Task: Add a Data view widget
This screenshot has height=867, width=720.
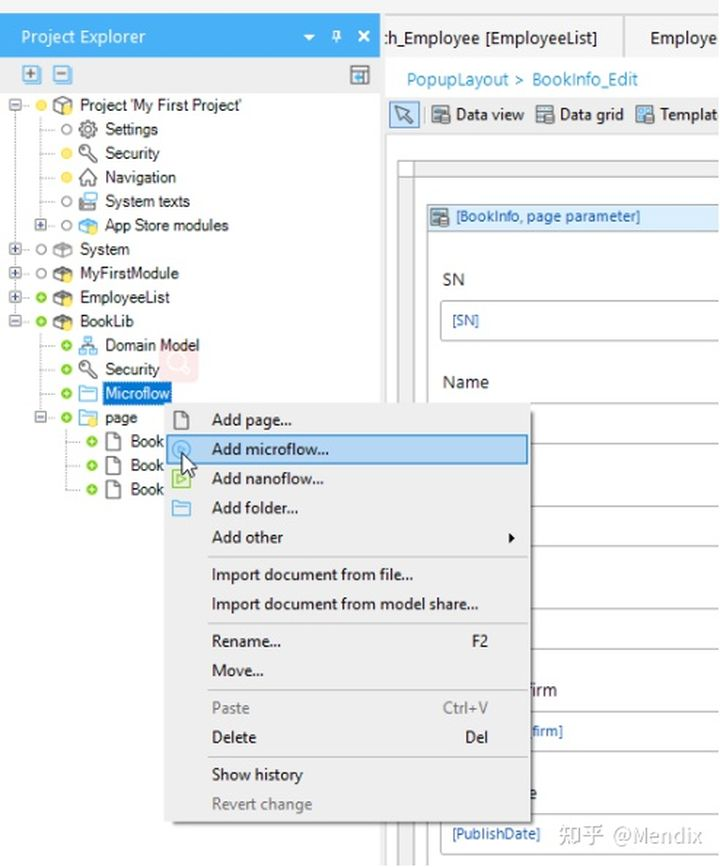Action: 477,115
